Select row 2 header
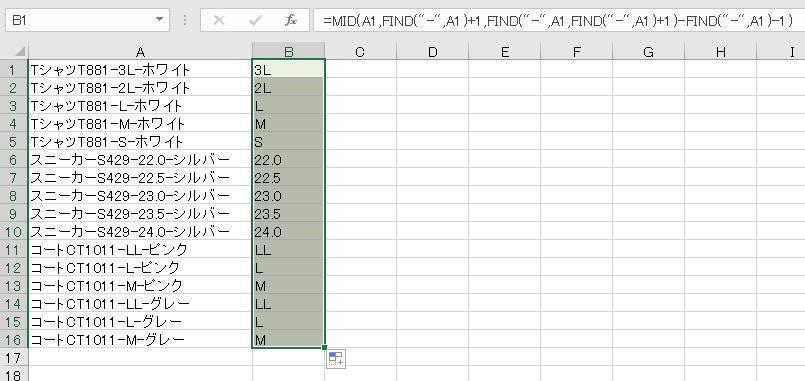 (x=14, y=87)
